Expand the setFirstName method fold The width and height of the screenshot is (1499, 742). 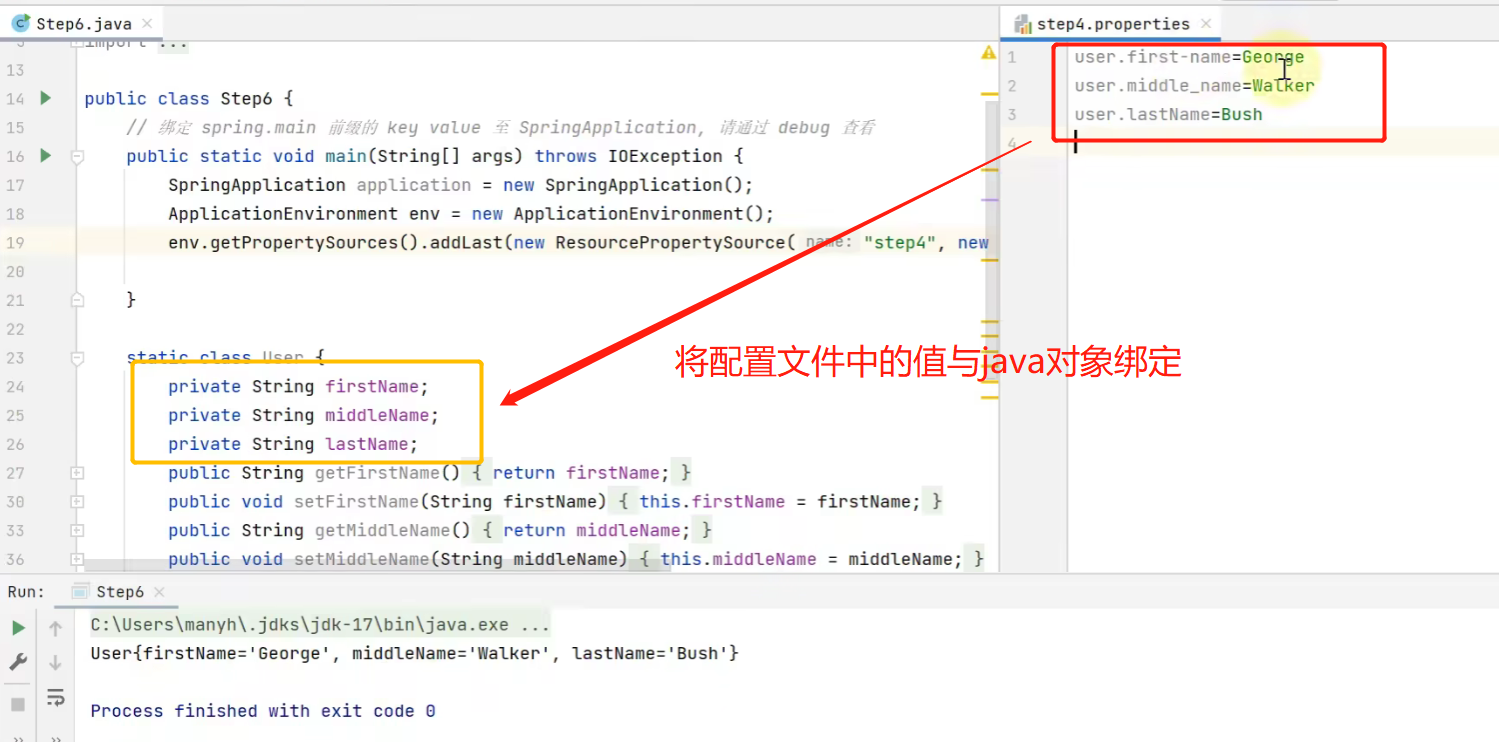(x=77, y=502)
